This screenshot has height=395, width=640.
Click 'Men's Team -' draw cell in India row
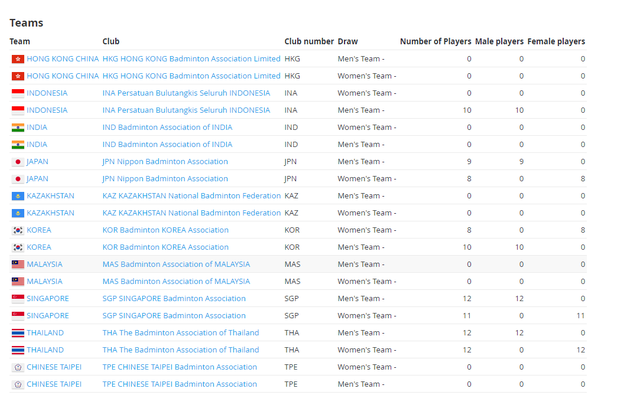click(x=361, y=144)
